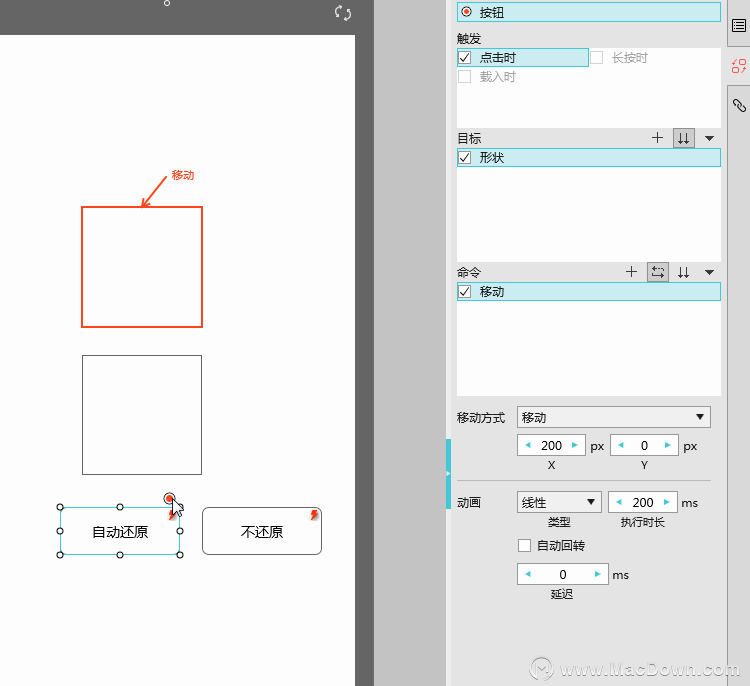Increase X value with right arrow

tap(574, 445)
